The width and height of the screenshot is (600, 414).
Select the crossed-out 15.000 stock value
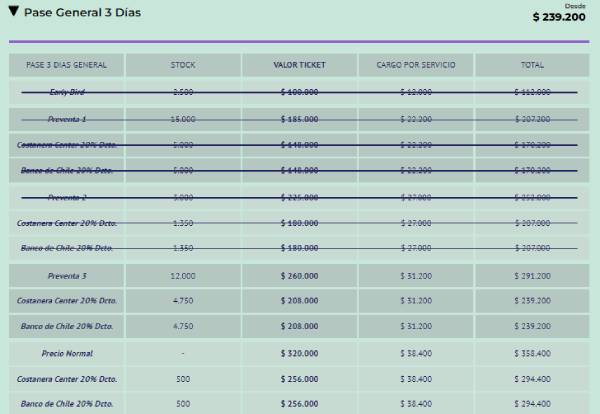[183, 119]
